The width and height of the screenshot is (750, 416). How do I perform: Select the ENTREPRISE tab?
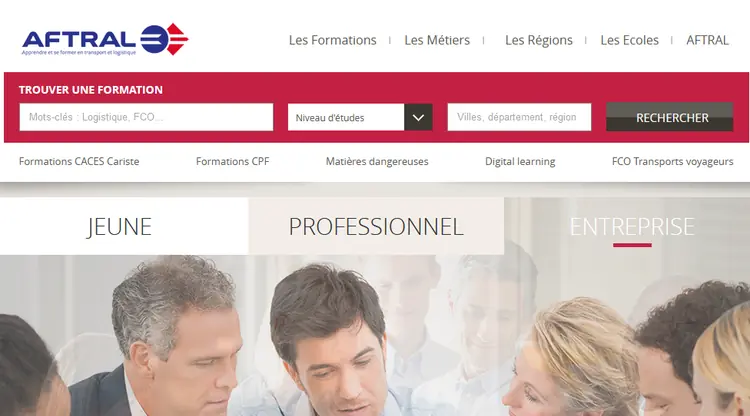point(632,226)
